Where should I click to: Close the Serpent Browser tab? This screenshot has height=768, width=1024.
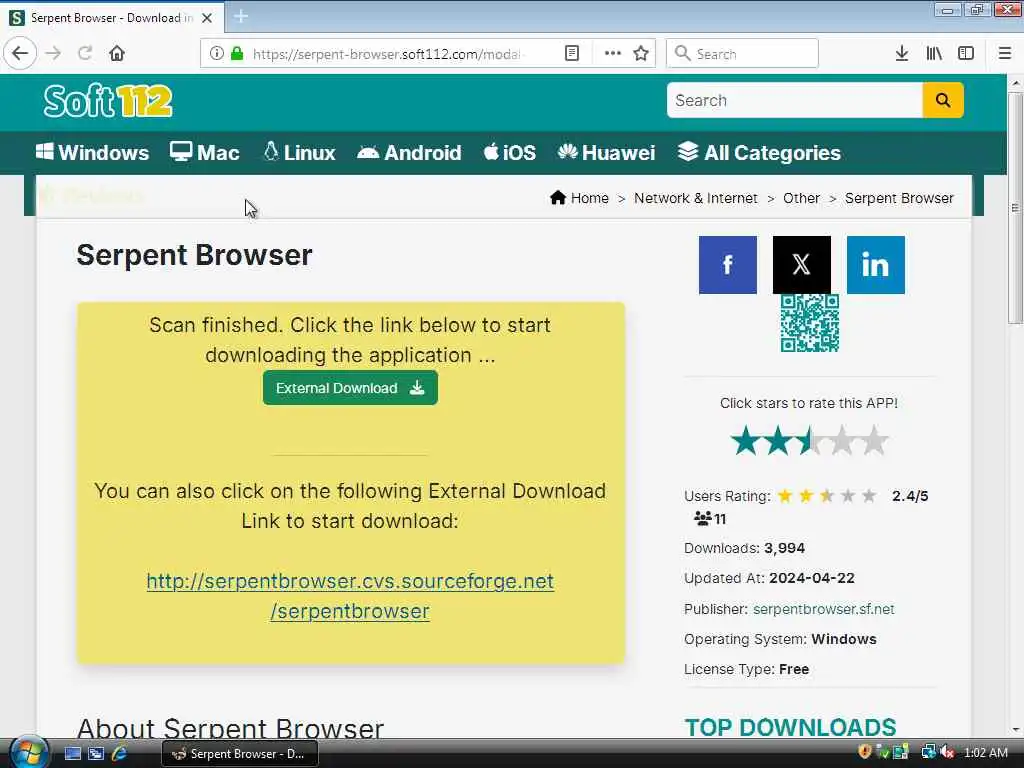click(x=207, y=18)
